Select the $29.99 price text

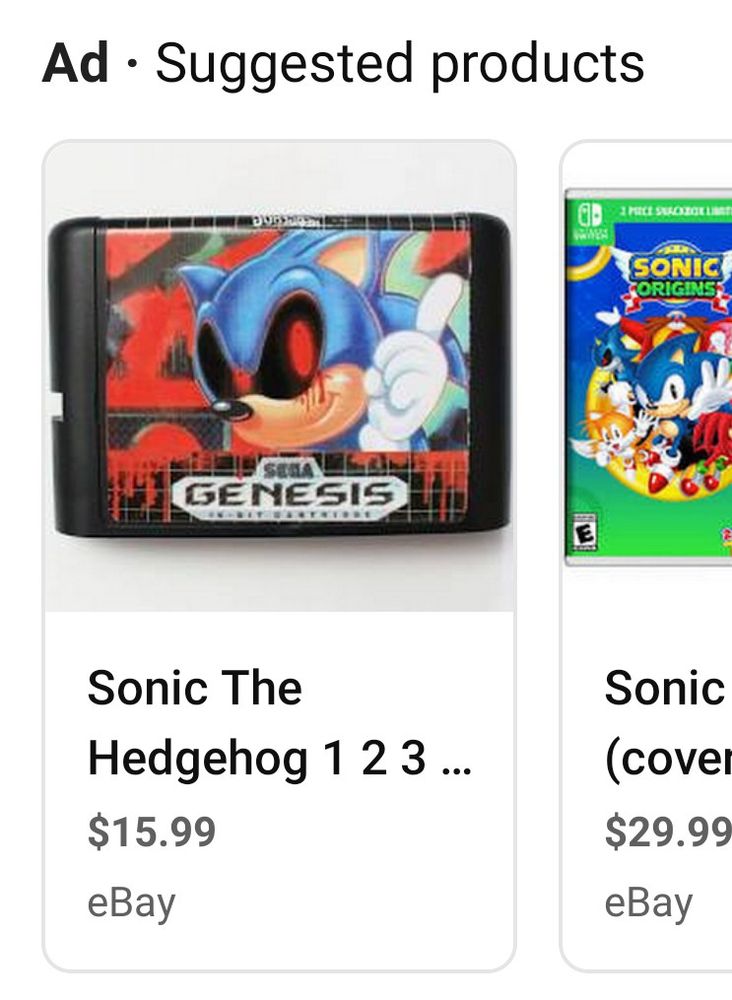click(668, 832)
